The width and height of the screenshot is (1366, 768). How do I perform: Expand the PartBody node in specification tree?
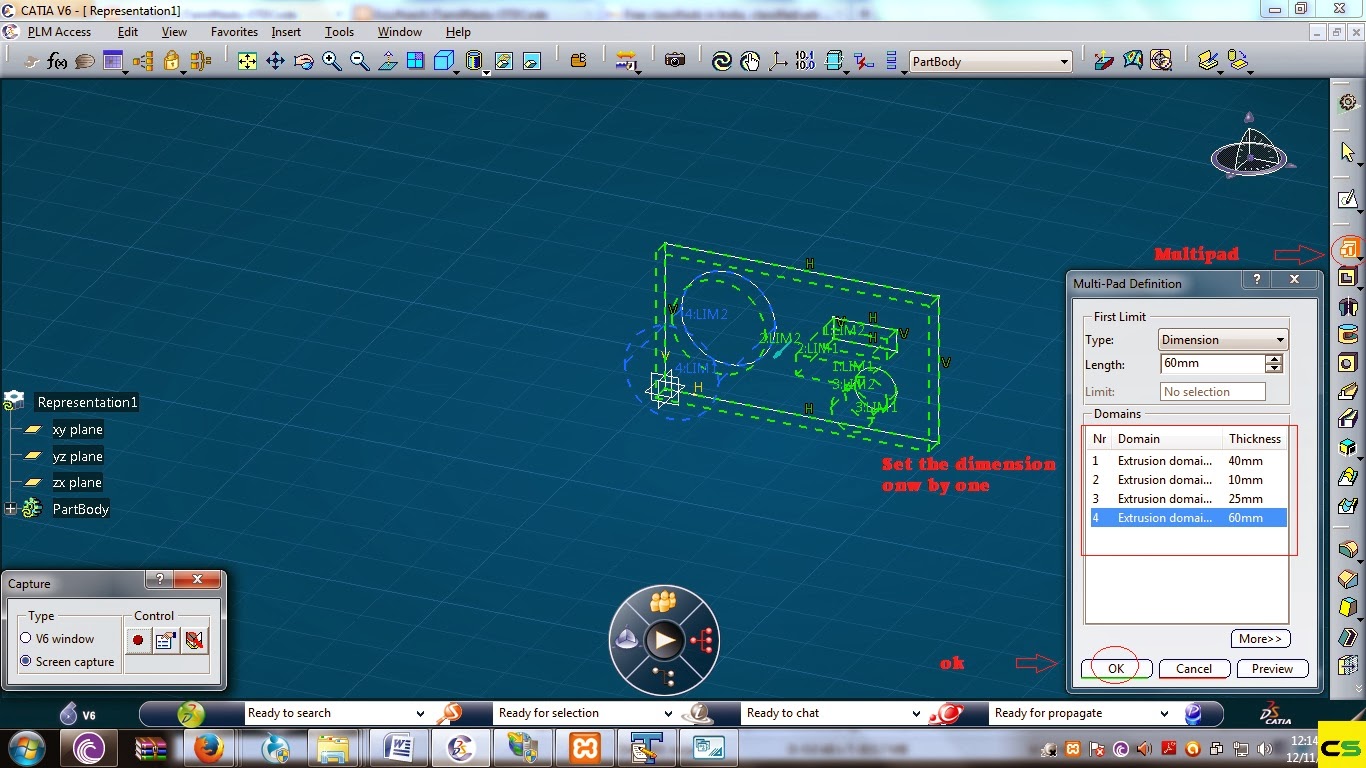tap(8, 509)
